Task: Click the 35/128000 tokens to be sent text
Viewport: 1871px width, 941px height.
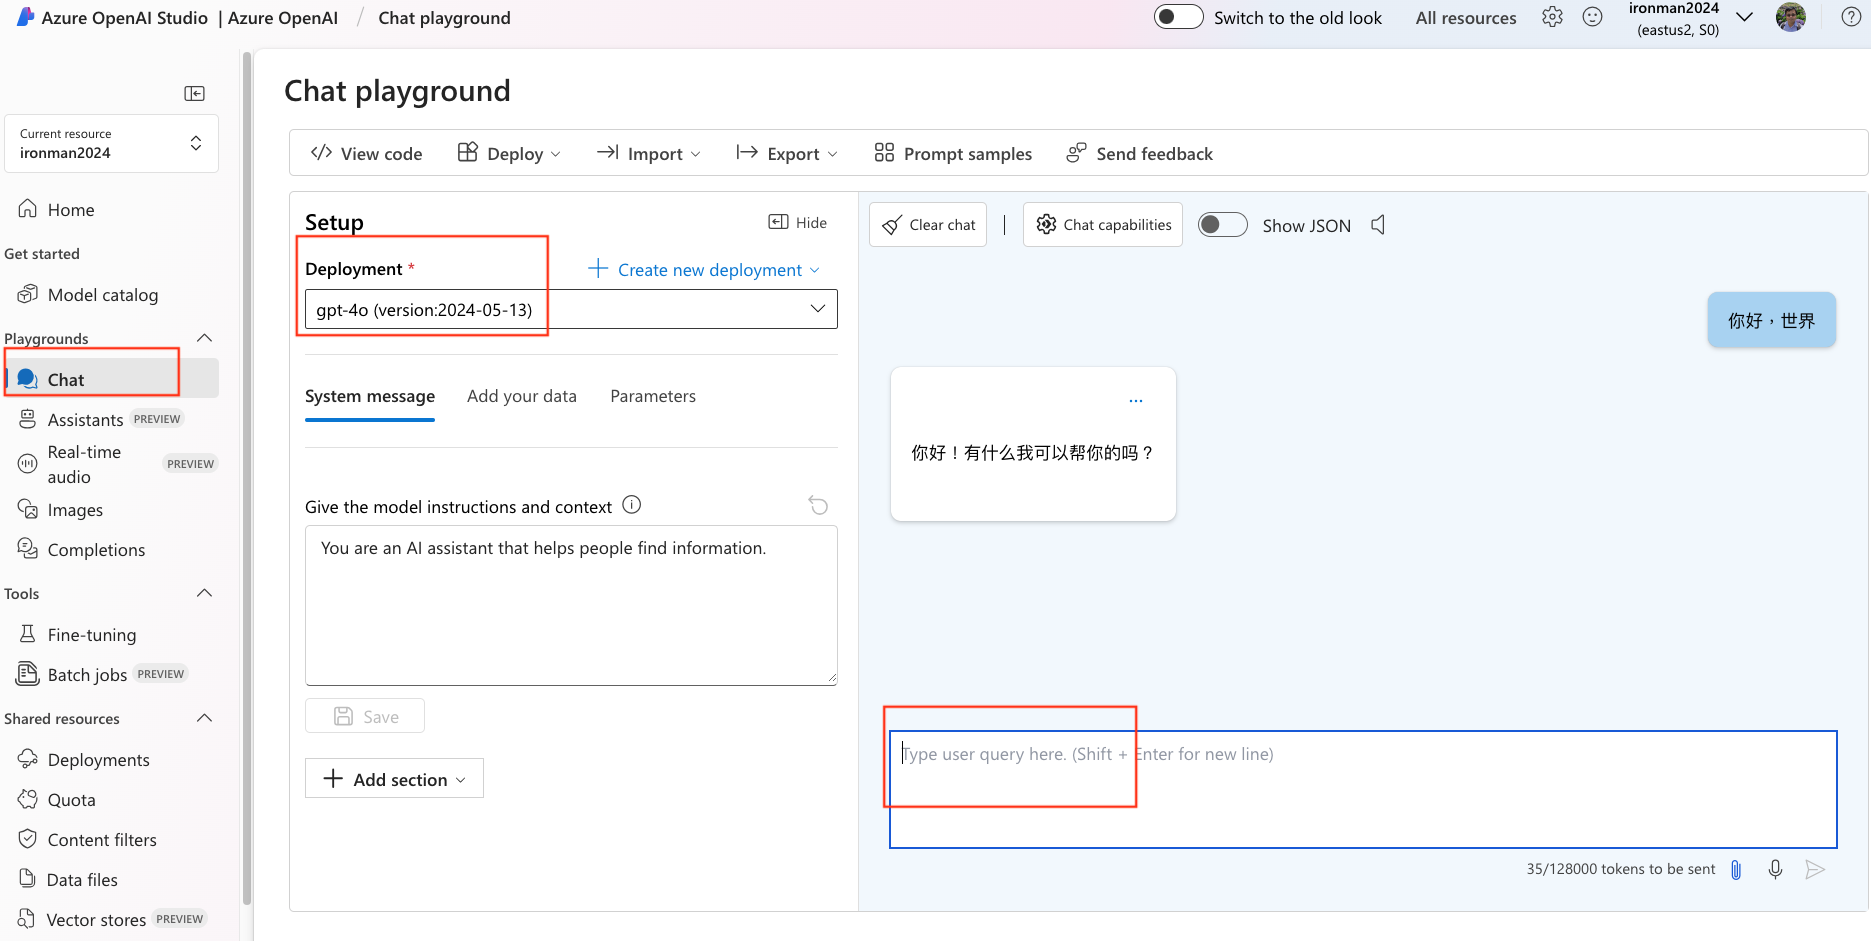Action: 1620,869
